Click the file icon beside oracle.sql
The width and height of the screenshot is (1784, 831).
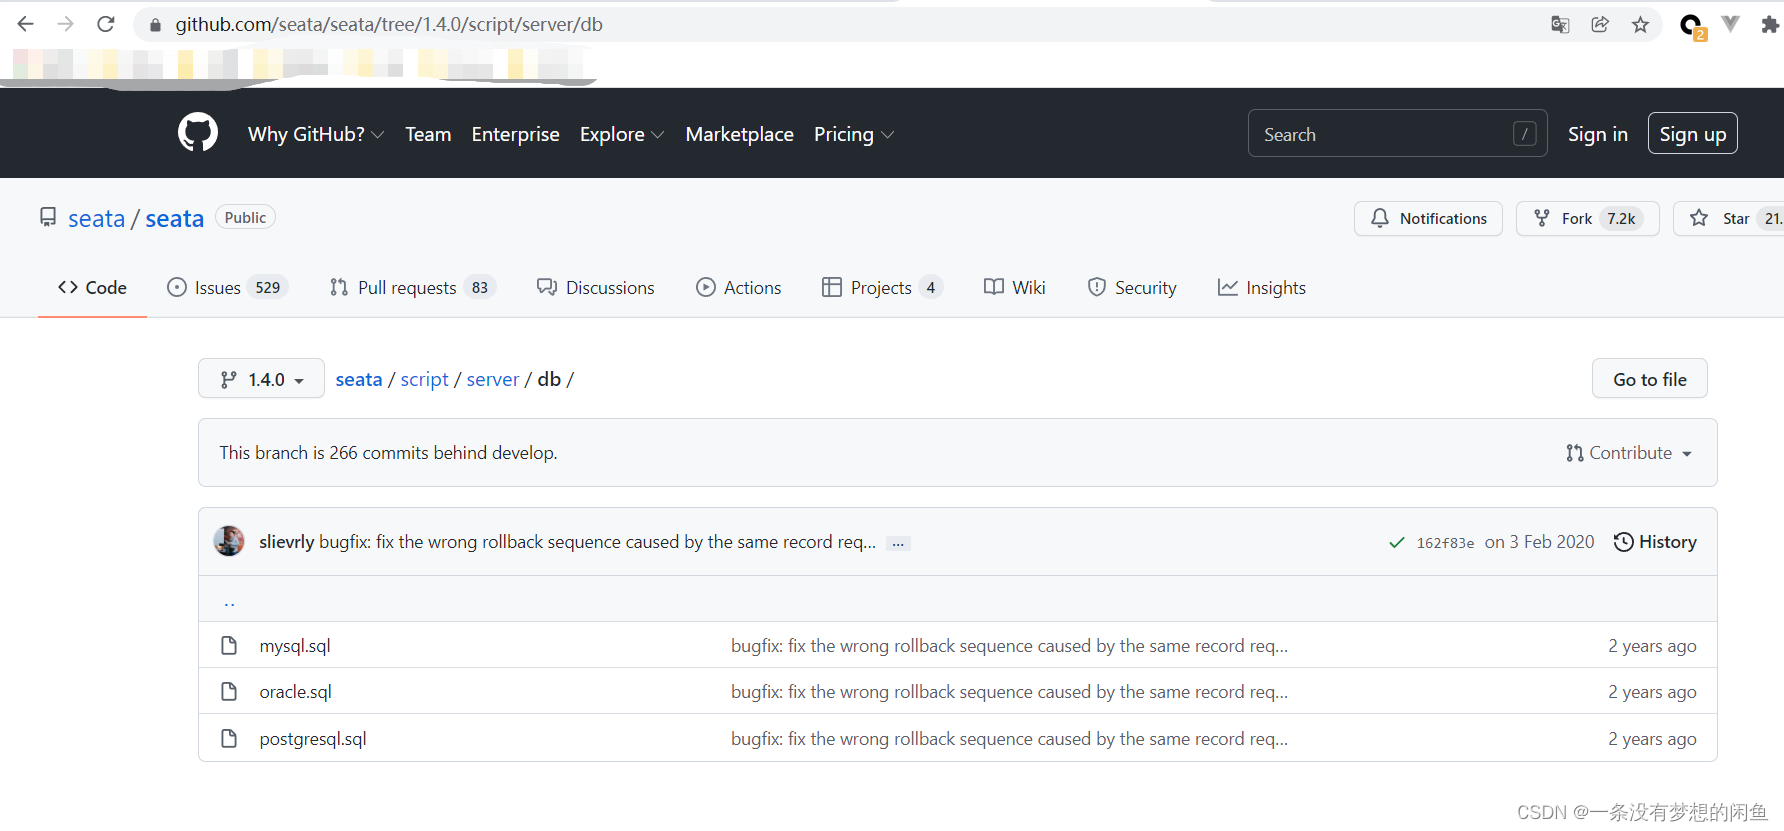coord(229,691)
